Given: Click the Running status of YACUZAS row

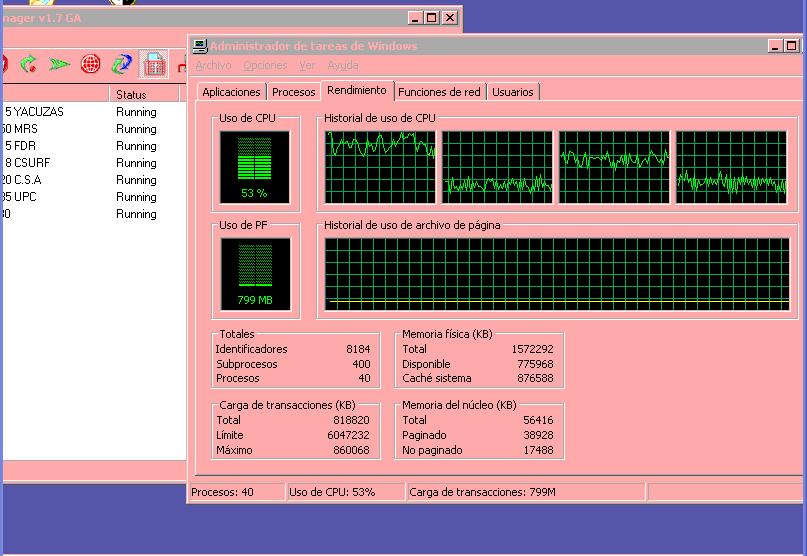Looking at the screenshot, I should (136, 112).
